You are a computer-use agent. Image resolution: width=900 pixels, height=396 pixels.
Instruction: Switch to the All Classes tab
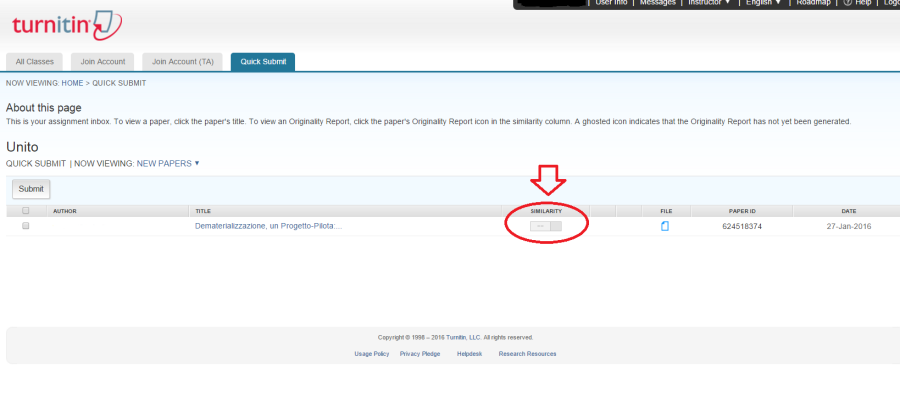click(x=34, y=62)
